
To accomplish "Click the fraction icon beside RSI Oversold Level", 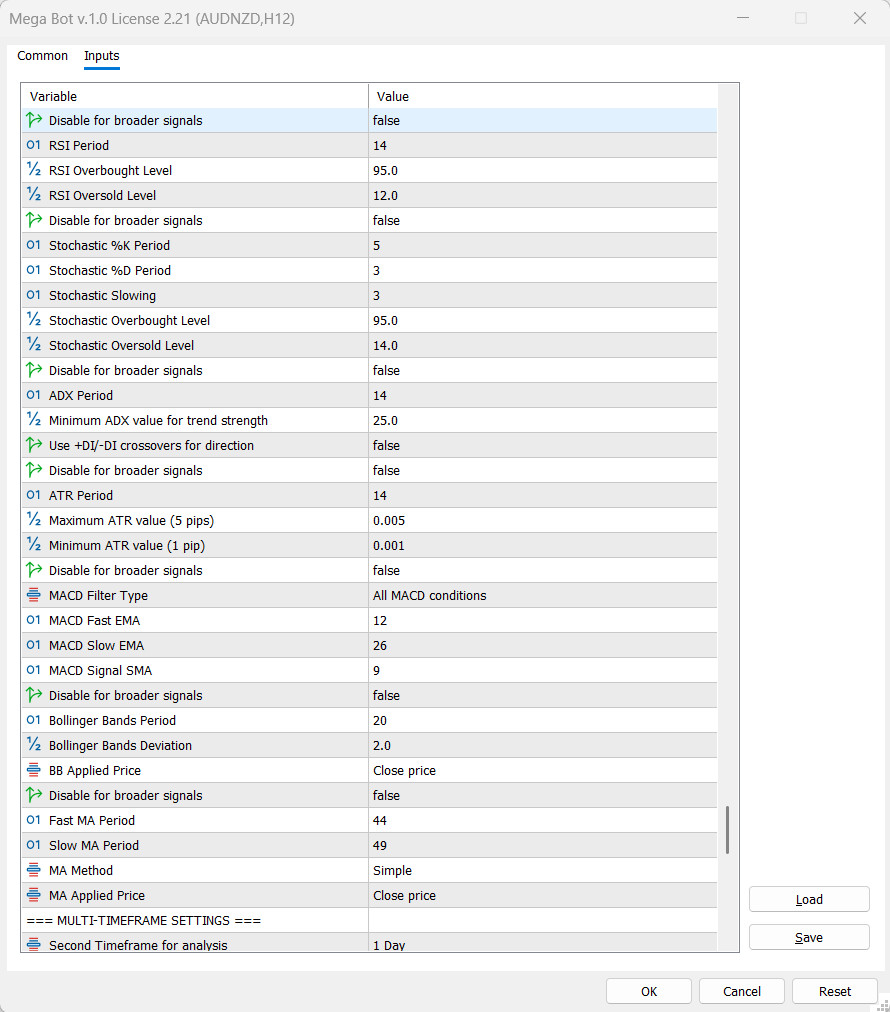I will click(x=34, y=195).
